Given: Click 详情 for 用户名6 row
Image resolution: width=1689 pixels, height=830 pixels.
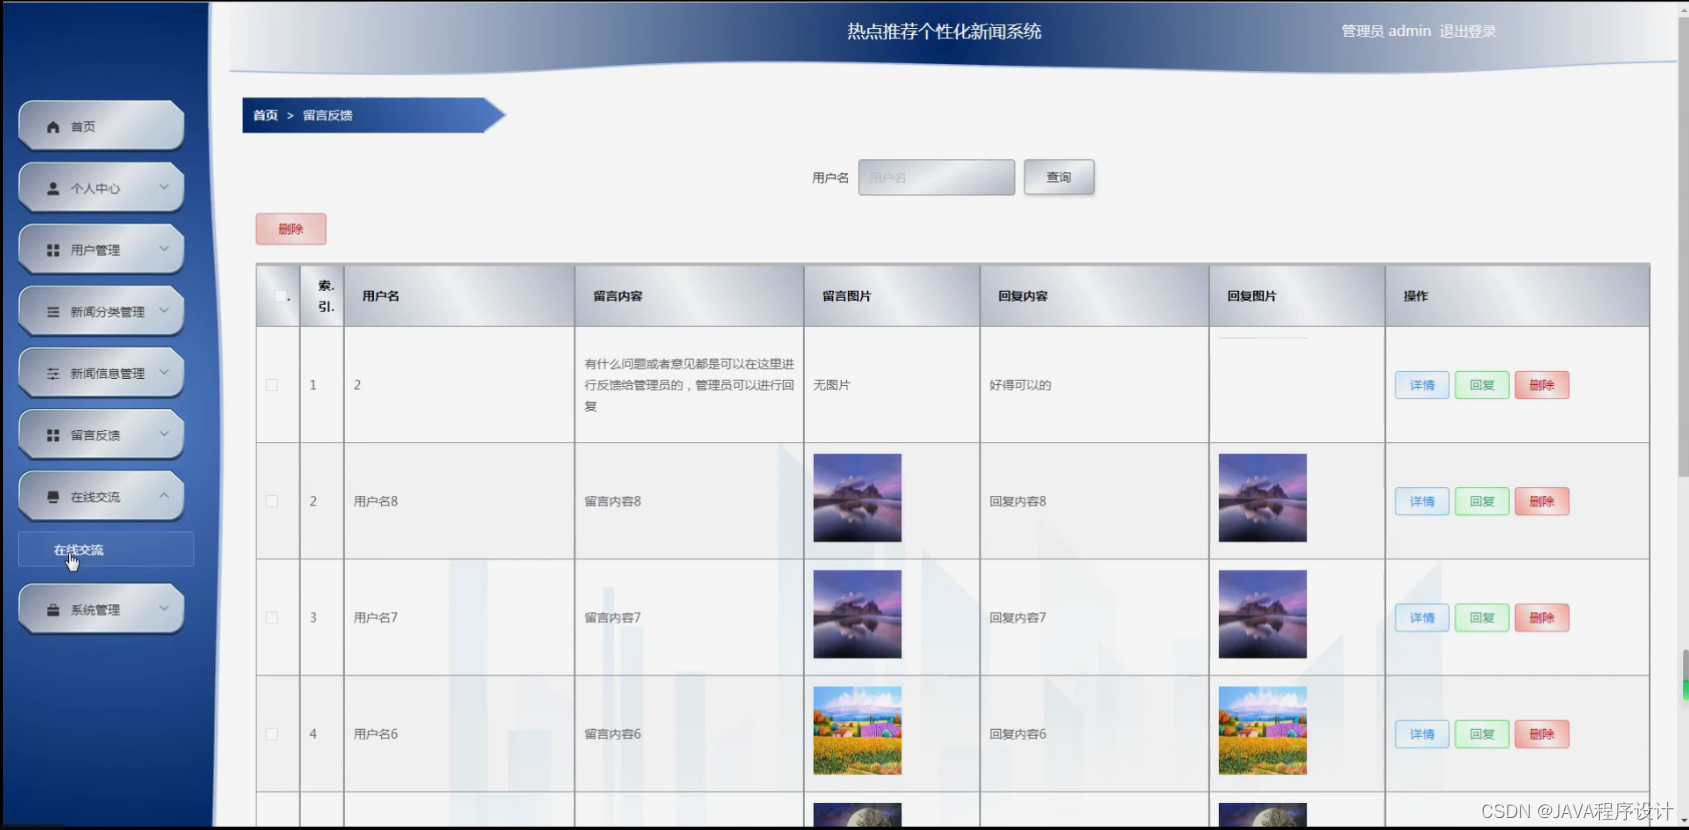Looking at the screenshot, I should (1422, 734).
